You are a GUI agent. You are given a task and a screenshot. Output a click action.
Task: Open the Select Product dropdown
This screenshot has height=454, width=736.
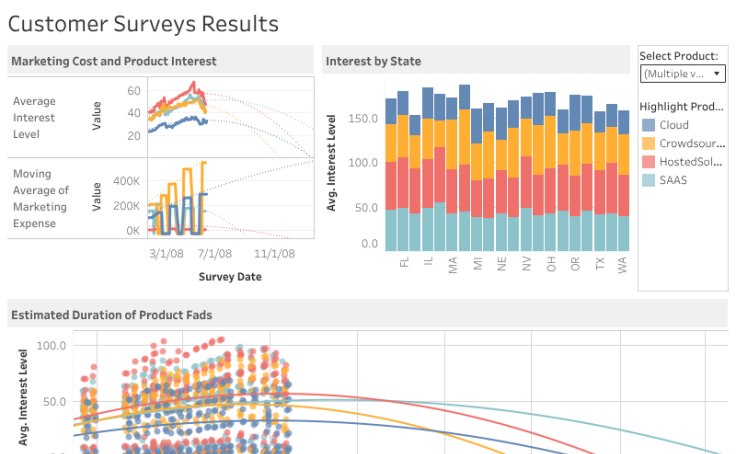677,74
